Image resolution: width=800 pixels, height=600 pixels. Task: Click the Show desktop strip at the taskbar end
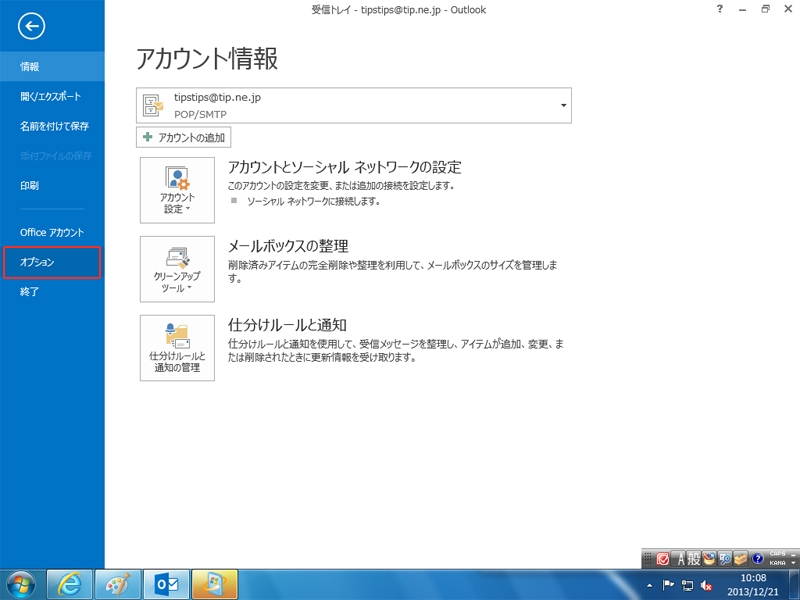[794, 585]
